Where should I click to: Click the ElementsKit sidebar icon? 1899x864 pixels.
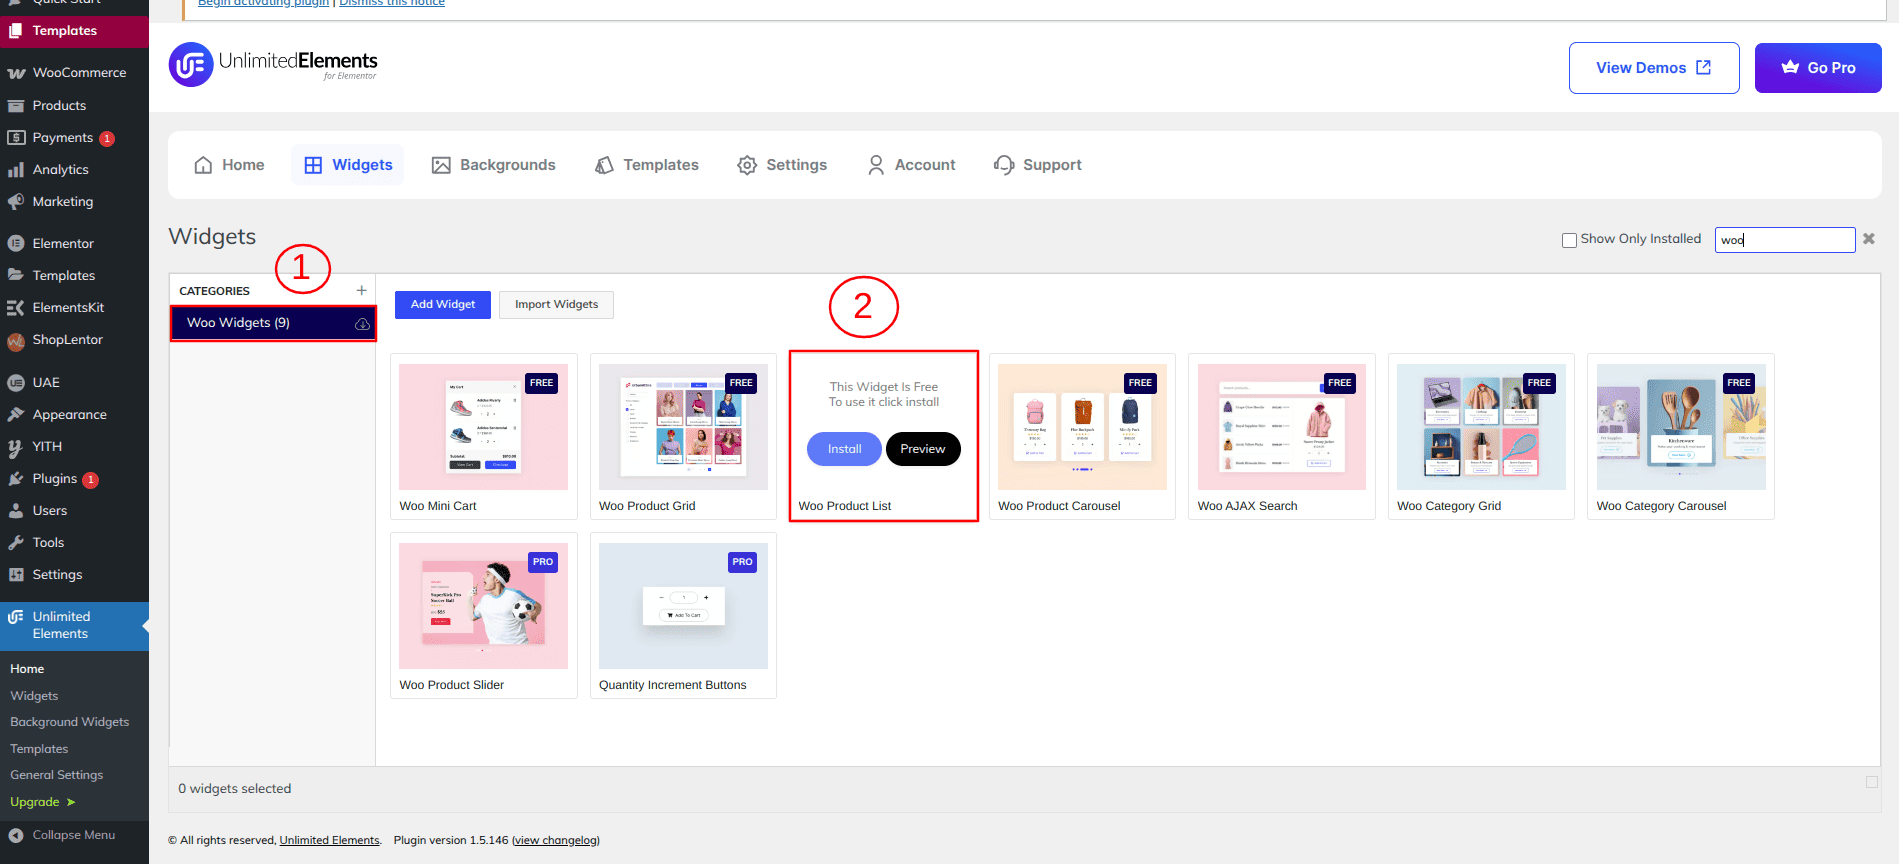click(16, 308)
